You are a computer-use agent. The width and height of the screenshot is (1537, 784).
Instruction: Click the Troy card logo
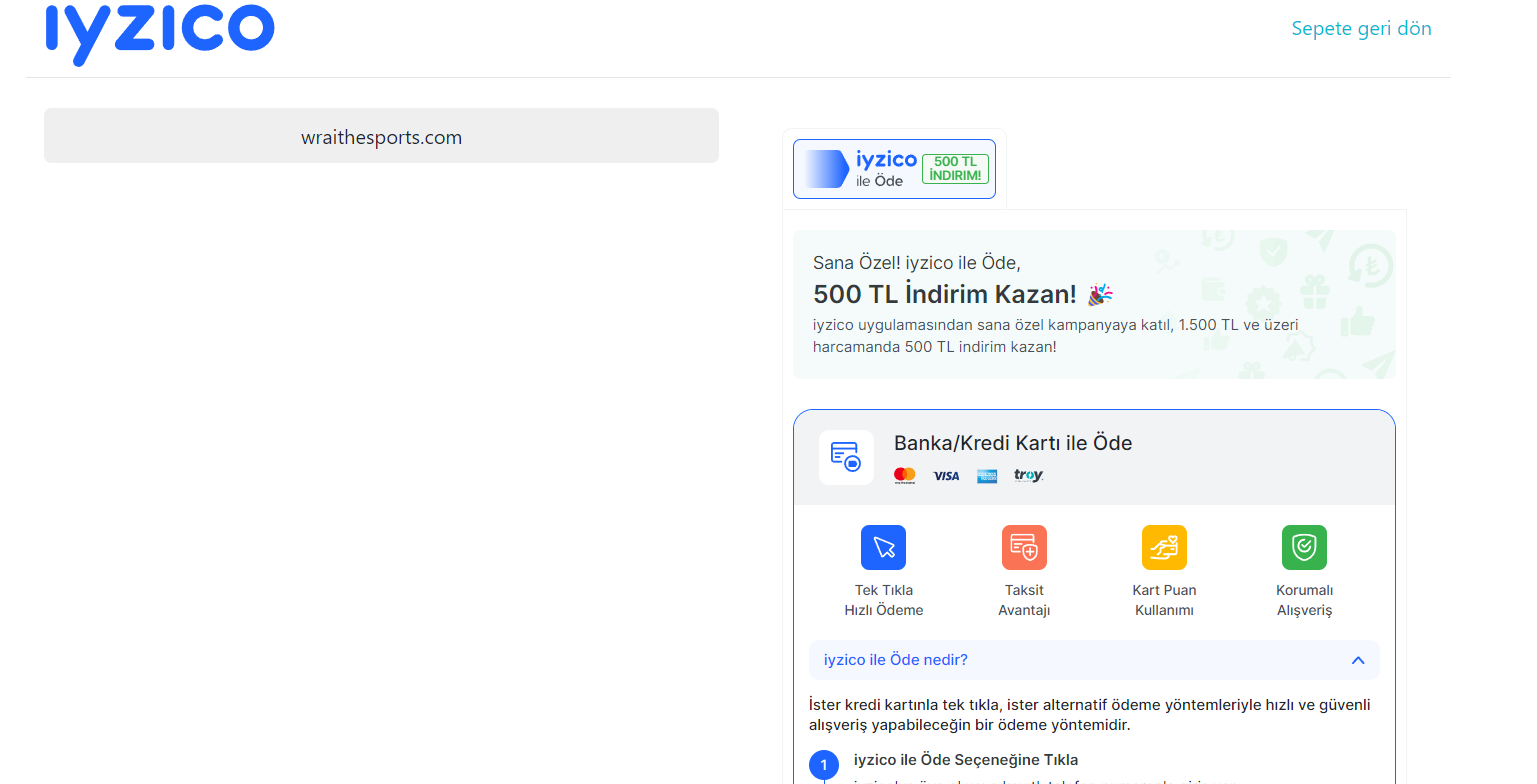(1028, 476)
